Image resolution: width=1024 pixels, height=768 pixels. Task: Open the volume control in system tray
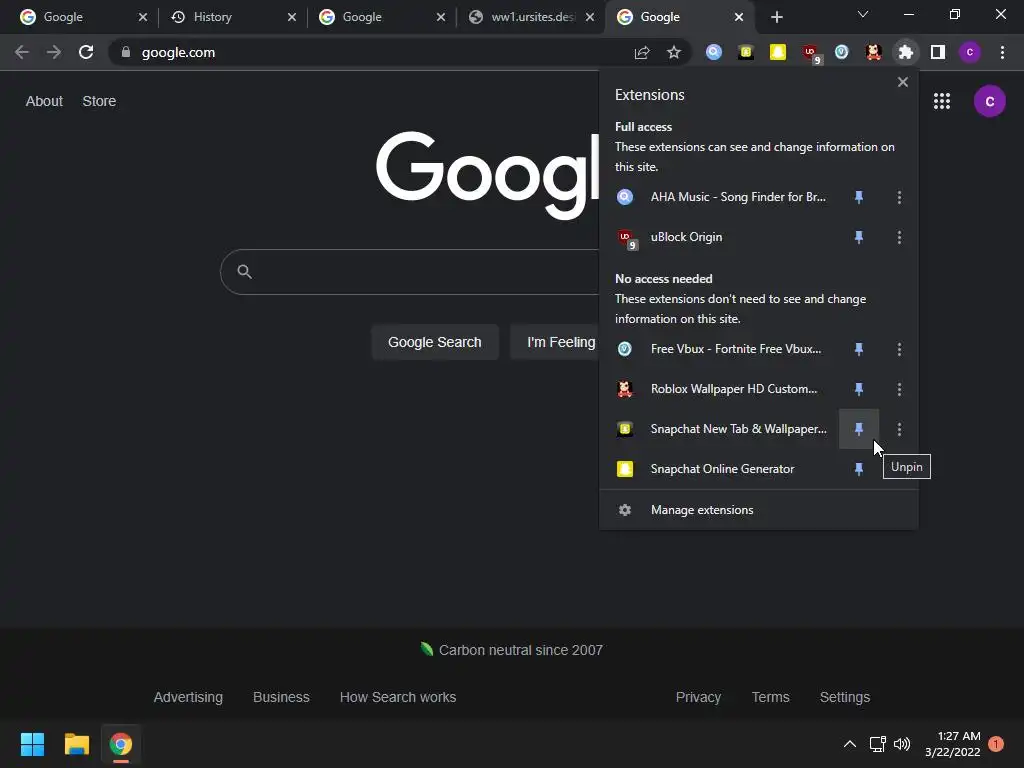tap(902, 744)
